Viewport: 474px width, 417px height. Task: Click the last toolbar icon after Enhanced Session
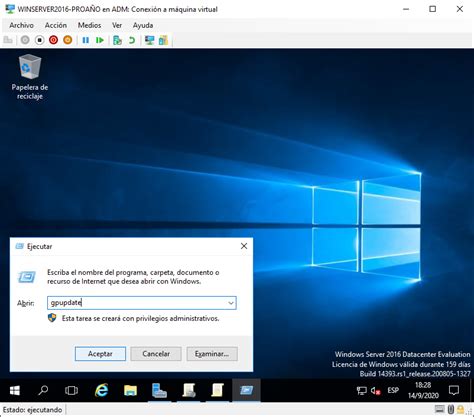click(x=163, y=40)
